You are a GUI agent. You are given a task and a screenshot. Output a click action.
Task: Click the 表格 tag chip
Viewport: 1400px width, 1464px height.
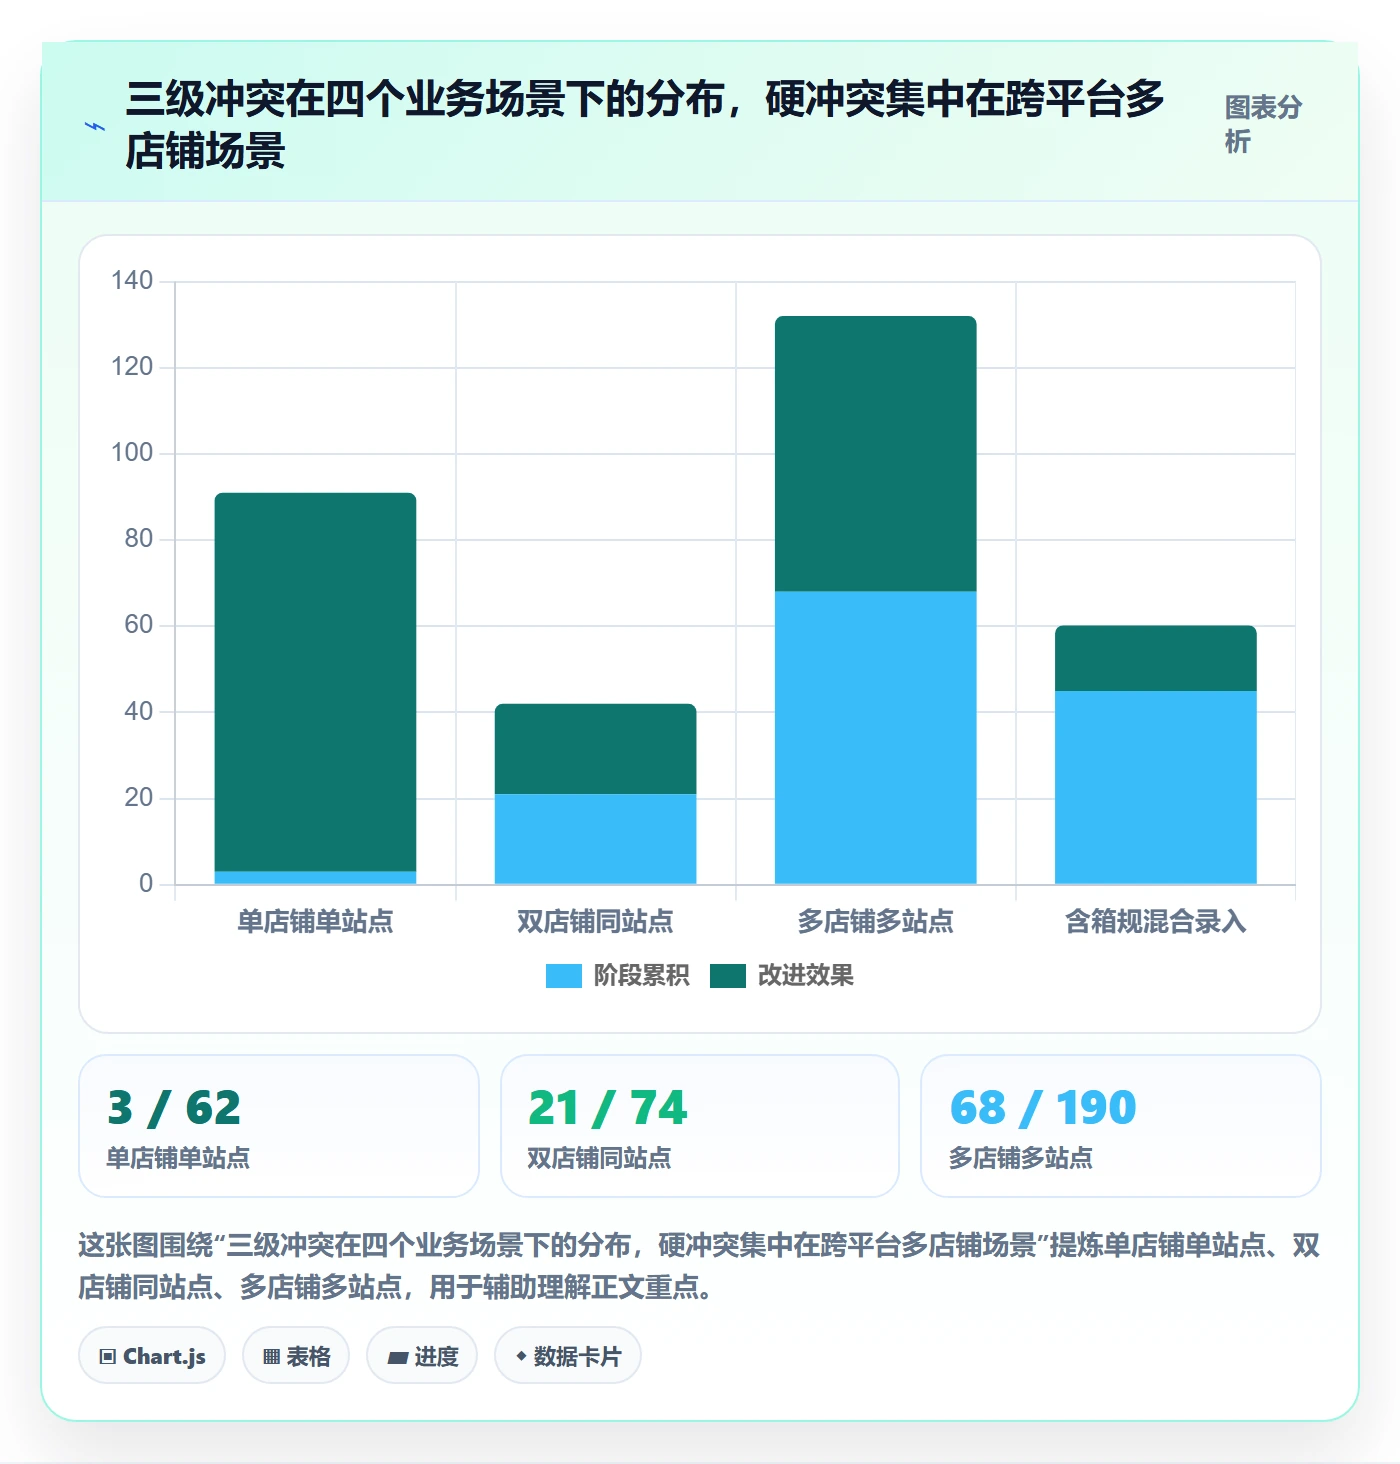[296, 1356]
